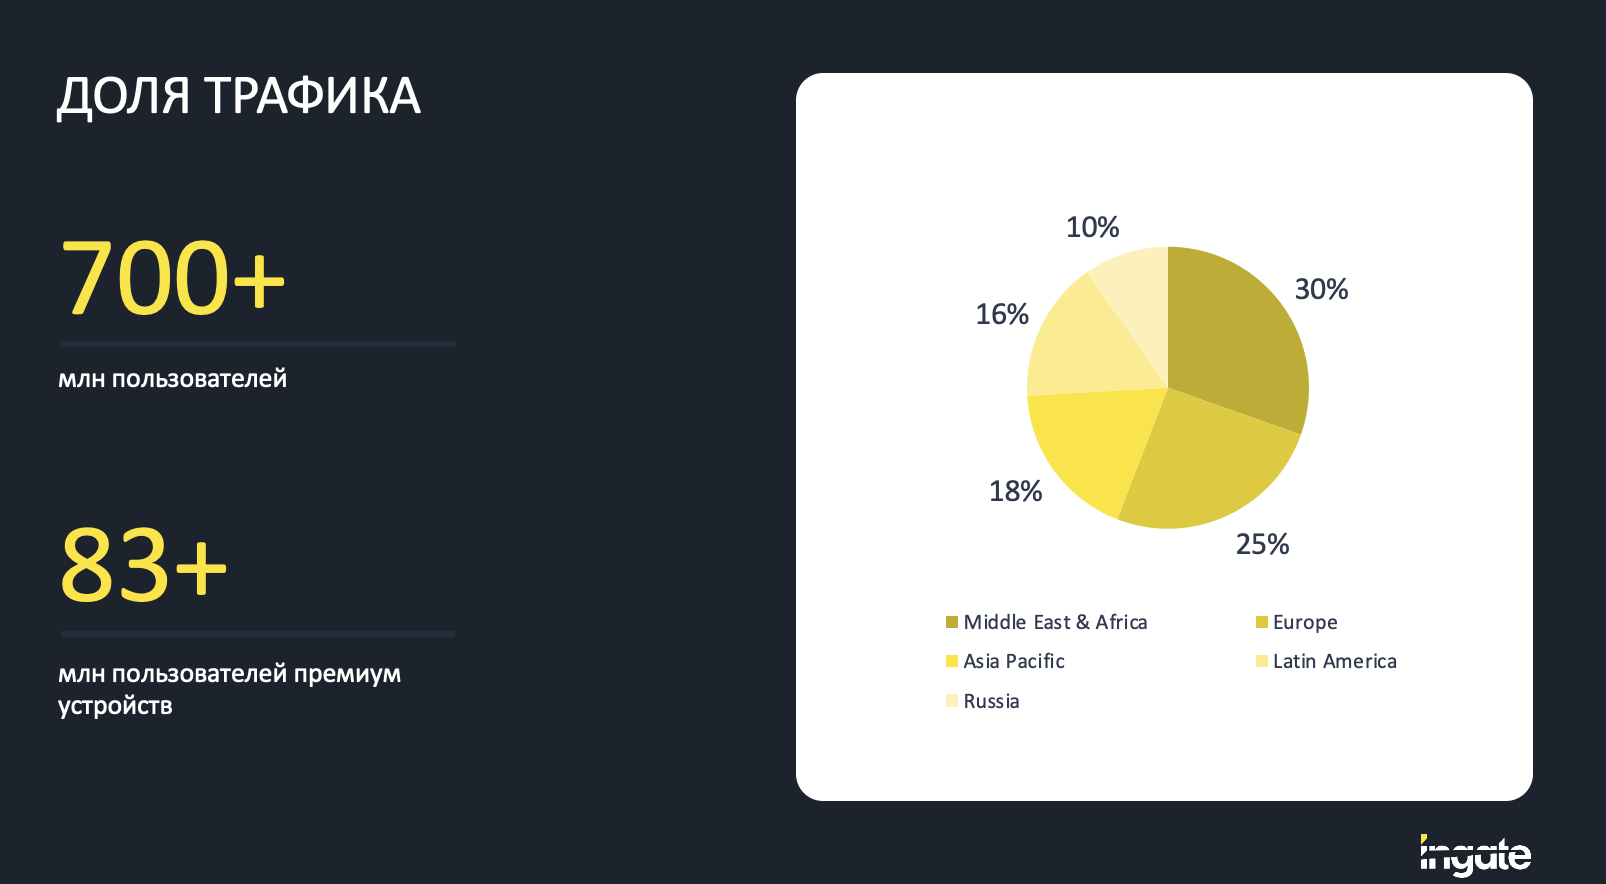Click the Middle East & Africa legend label
Image resolution: width=1606 pixels, height=884 pixels.
point(1055,622)
